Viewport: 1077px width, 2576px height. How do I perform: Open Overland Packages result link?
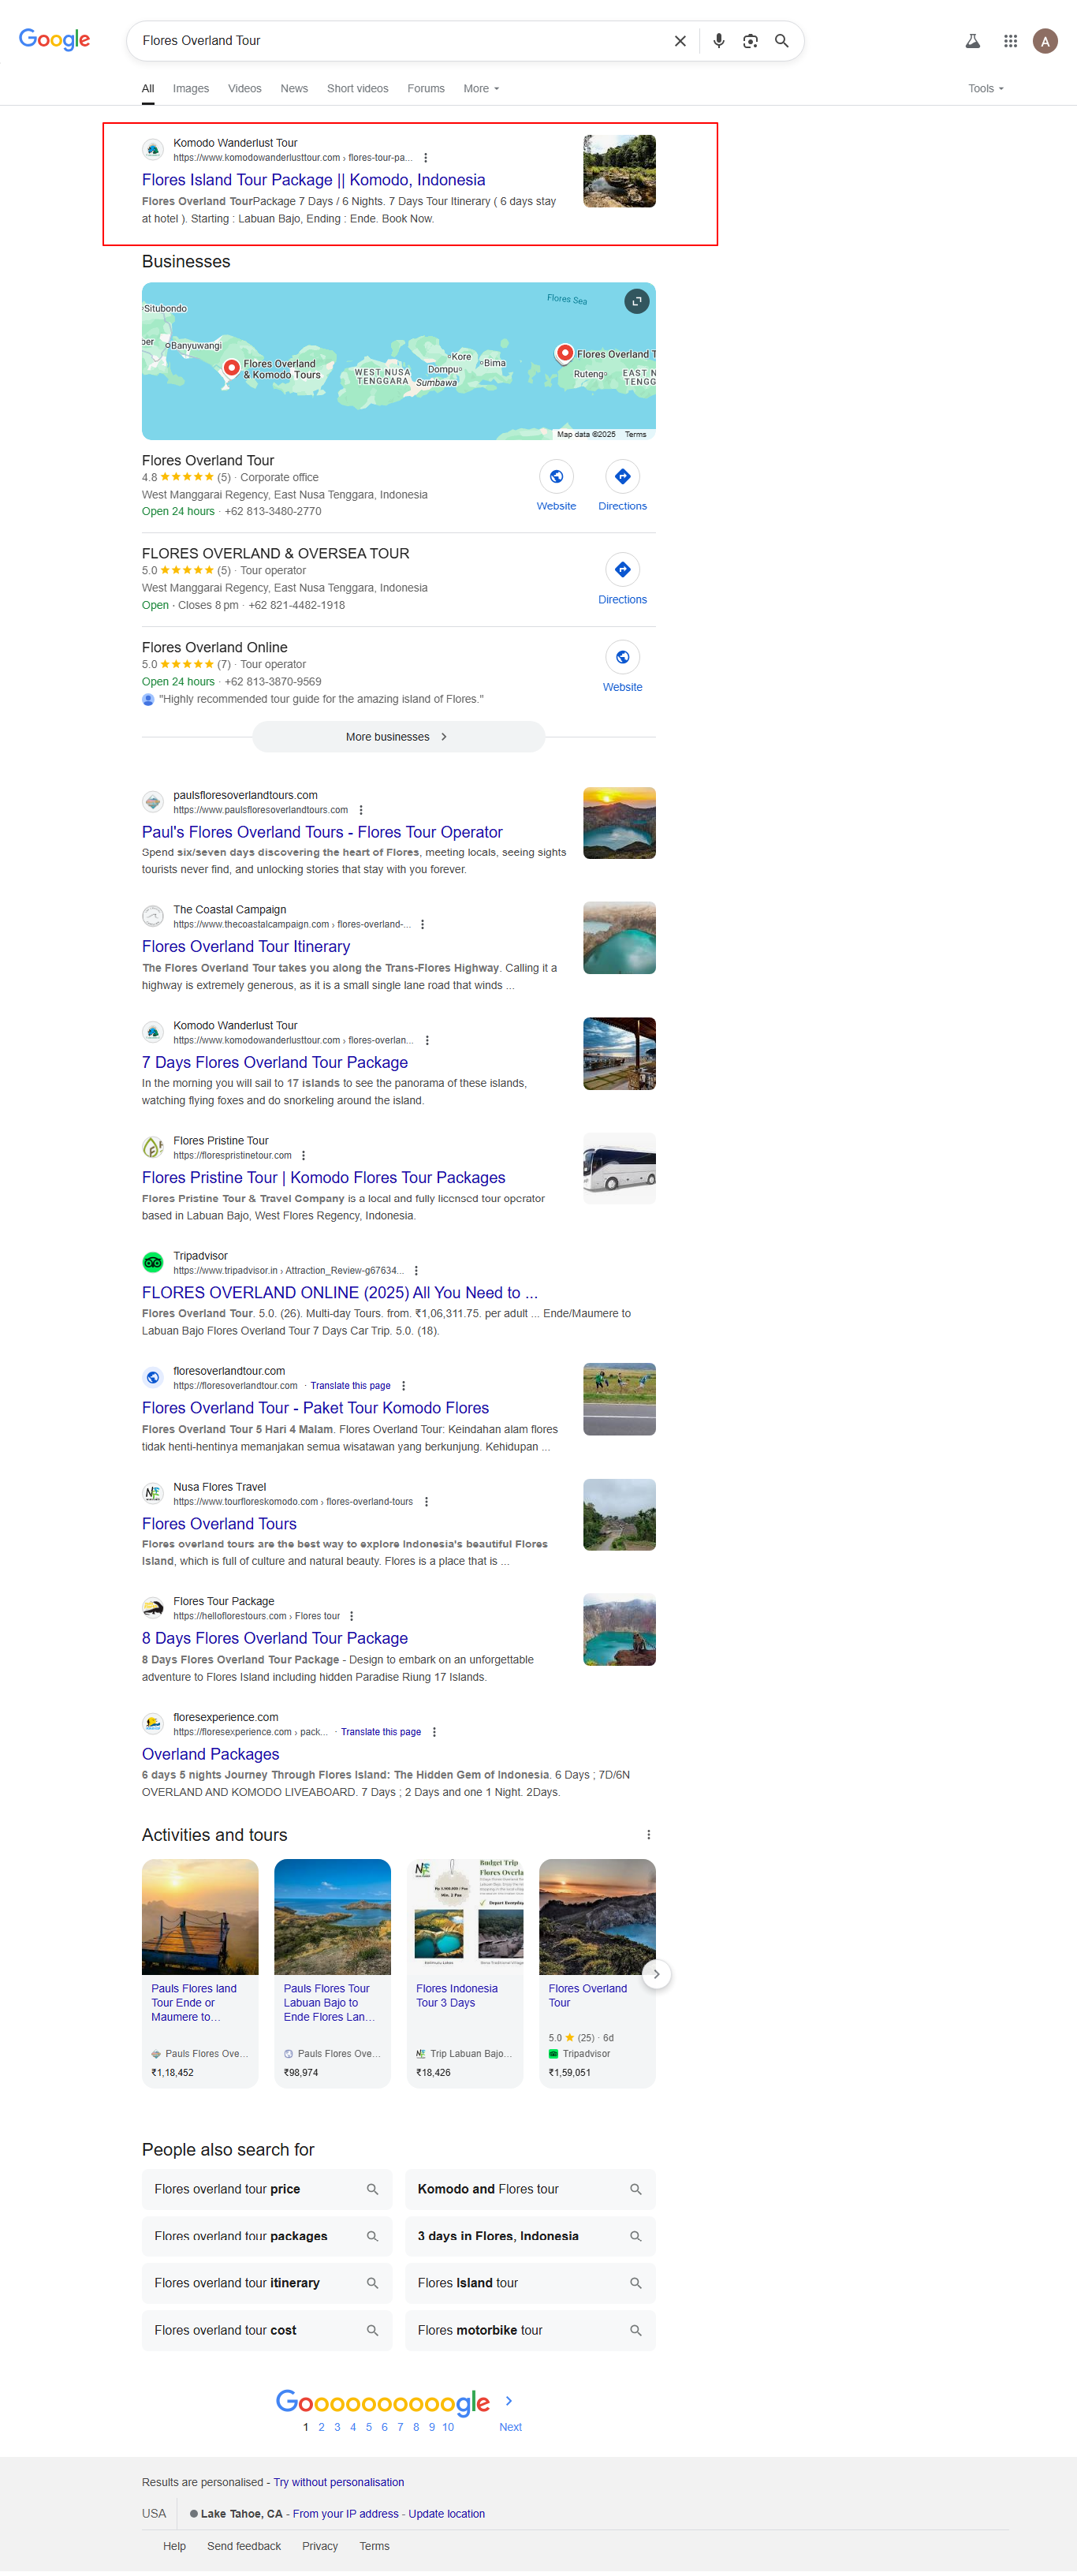pos(210,1753)
